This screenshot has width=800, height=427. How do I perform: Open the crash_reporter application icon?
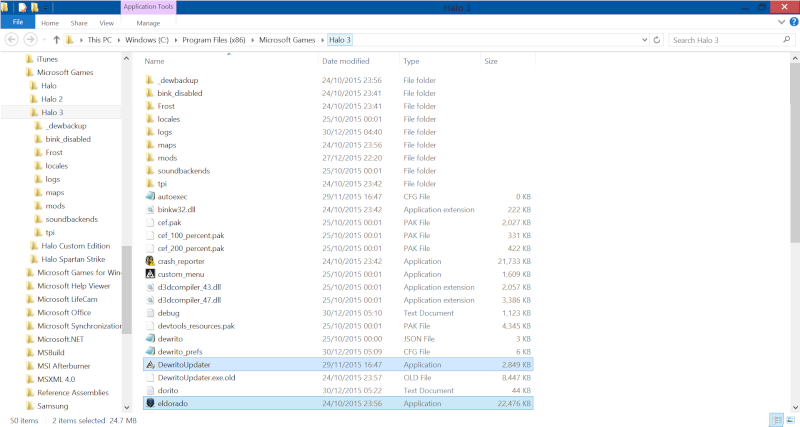[x=150, y=261]
